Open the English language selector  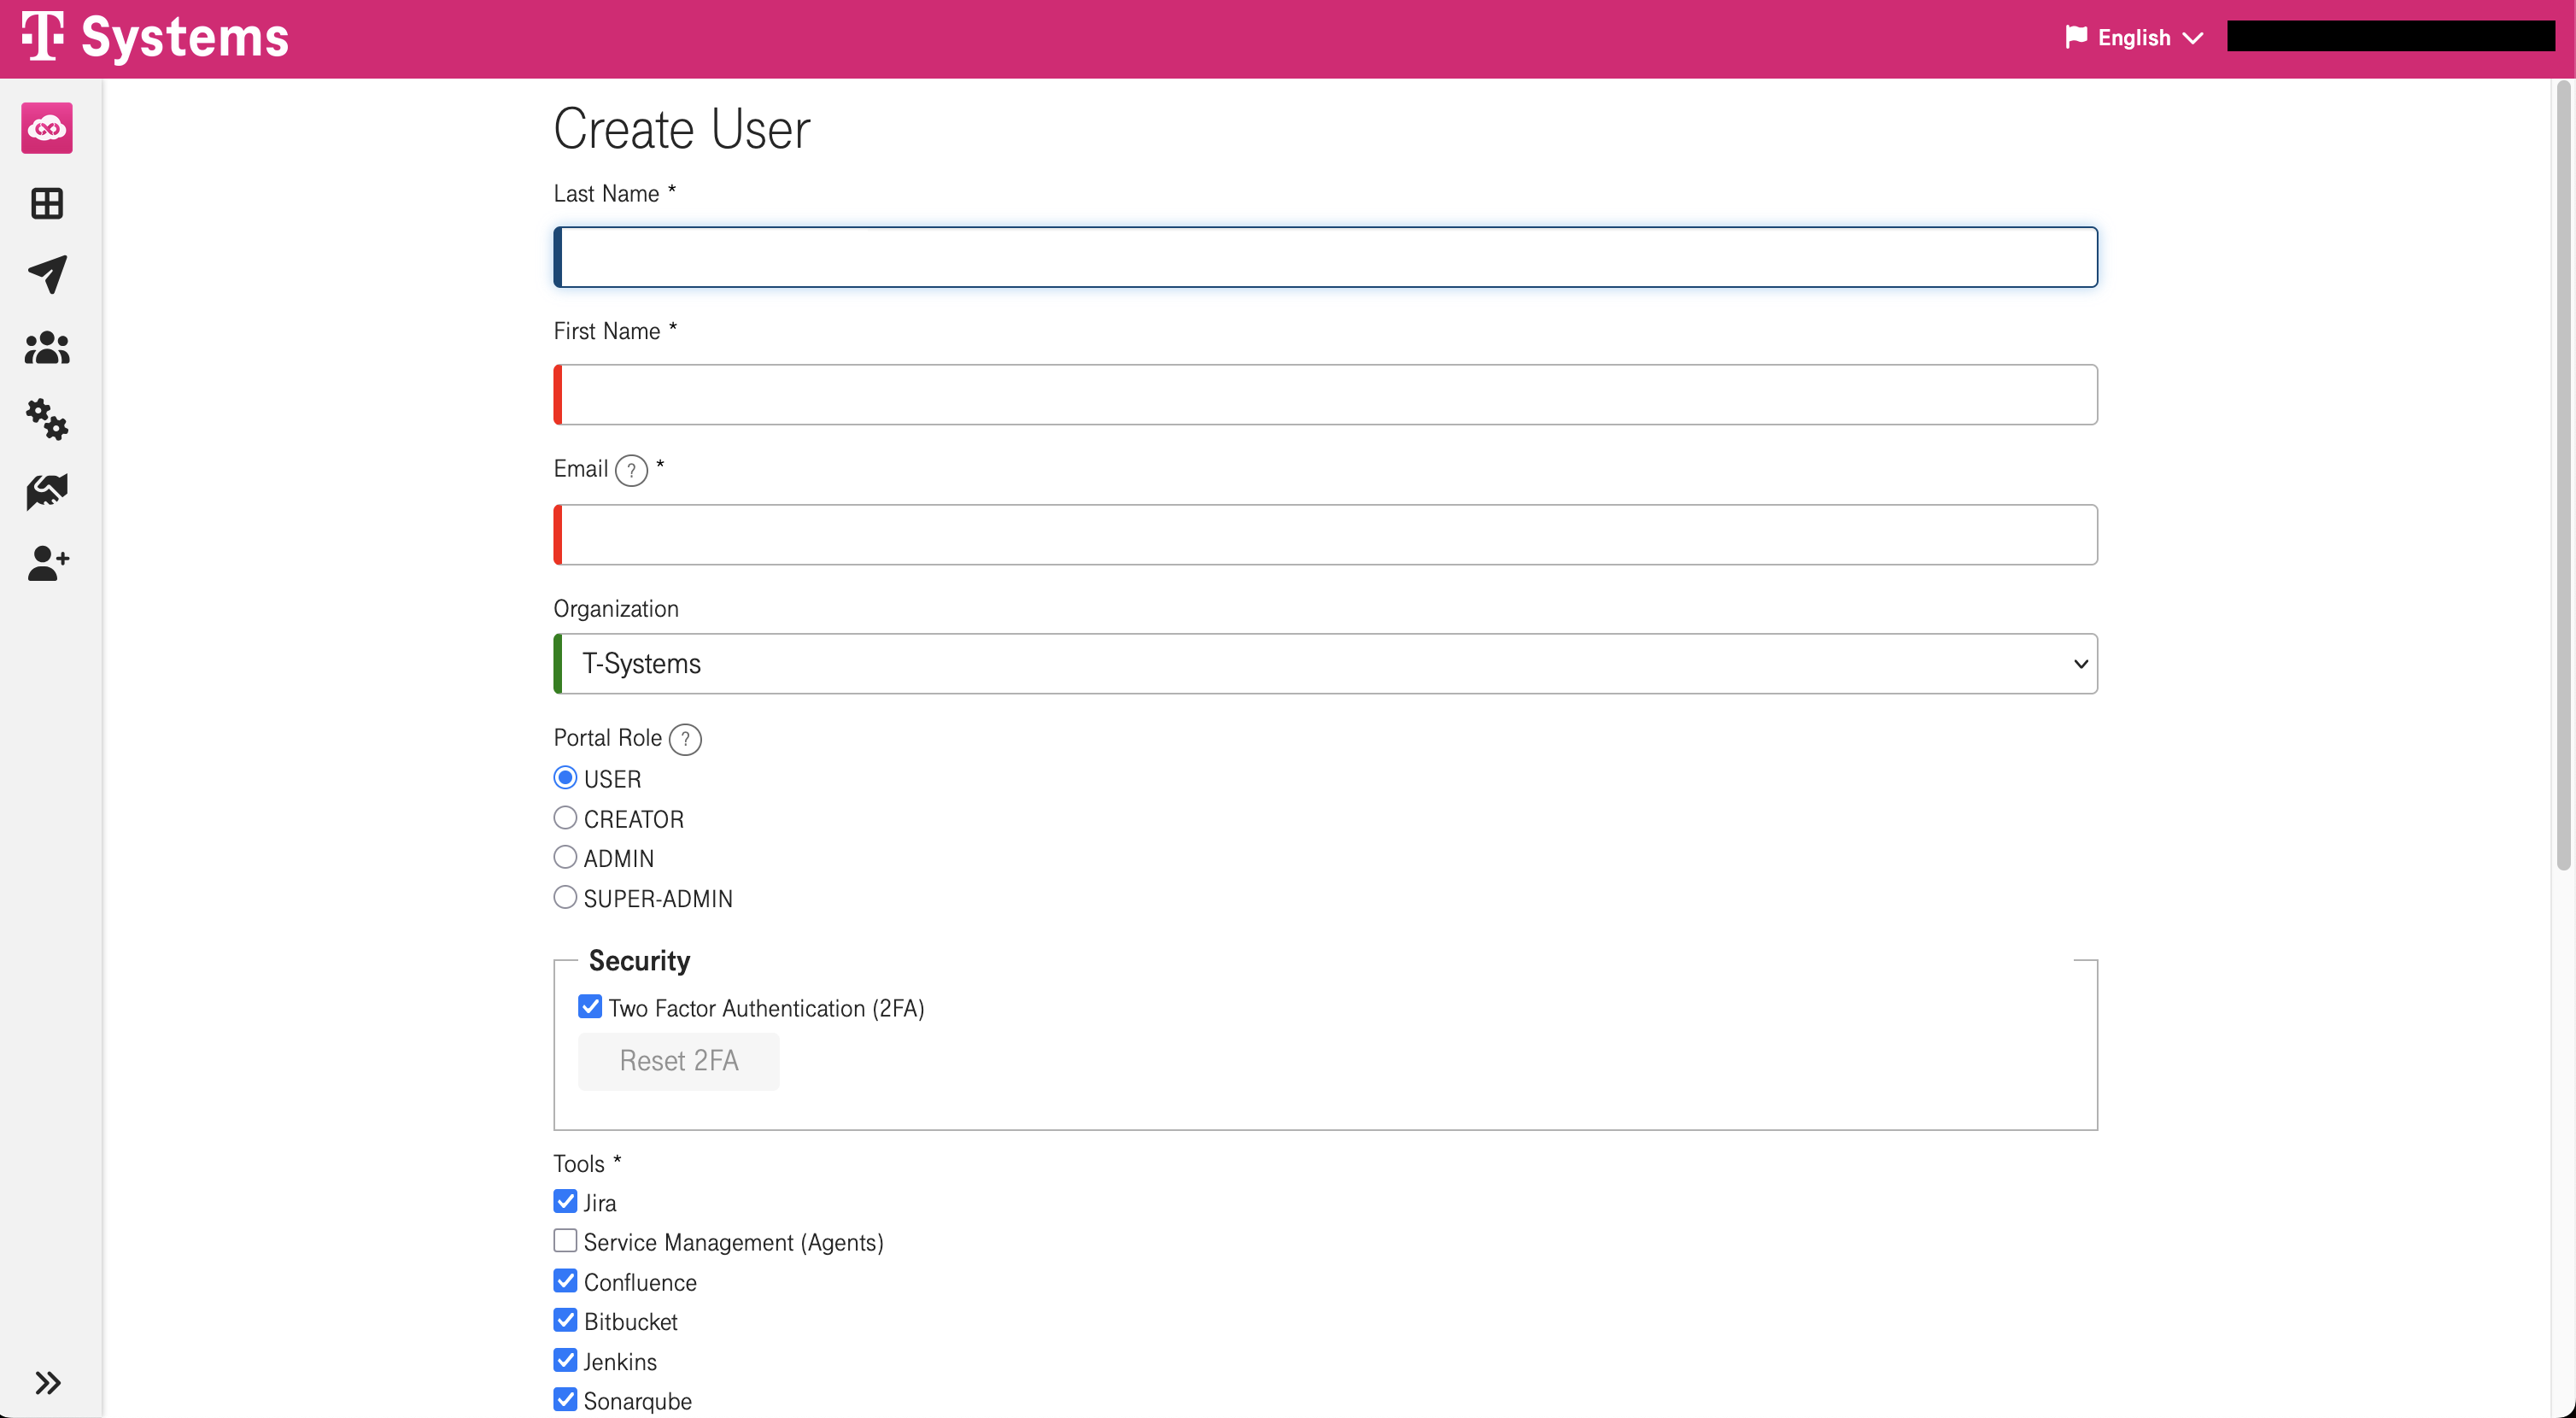point(2134,38)
